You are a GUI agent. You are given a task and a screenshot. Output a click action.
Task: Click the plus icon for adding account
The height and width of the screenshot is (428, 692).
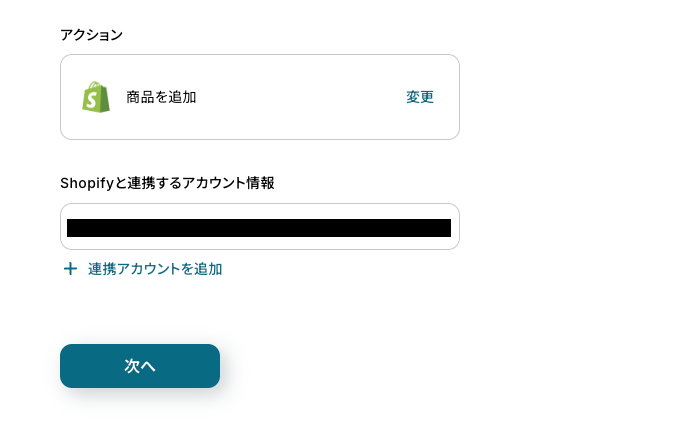tap(70, 269)
